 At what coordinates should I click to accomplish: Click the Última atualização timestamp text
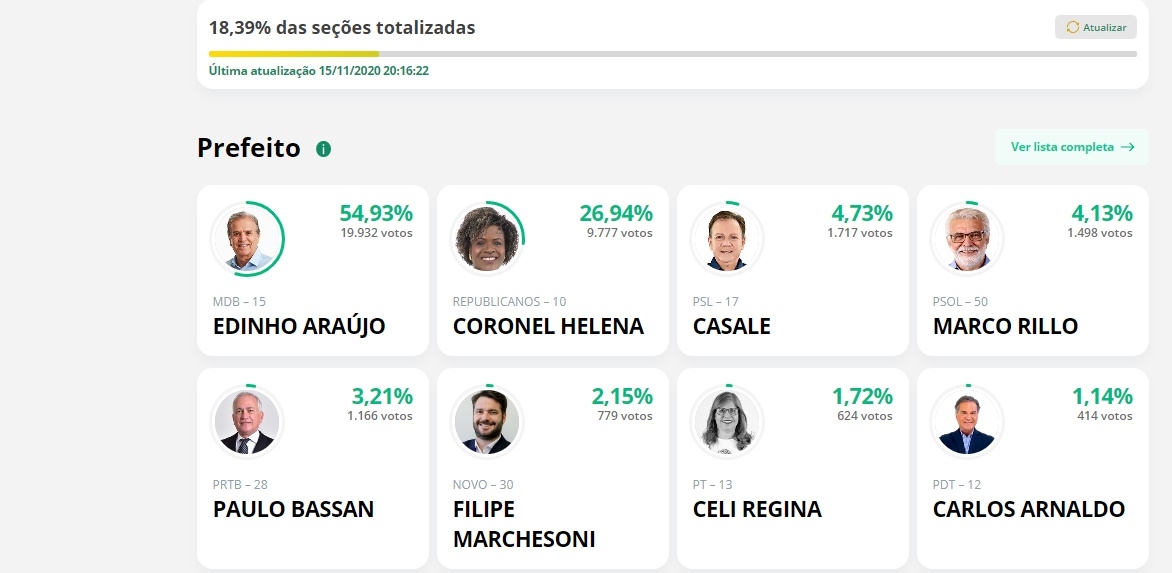319,71
